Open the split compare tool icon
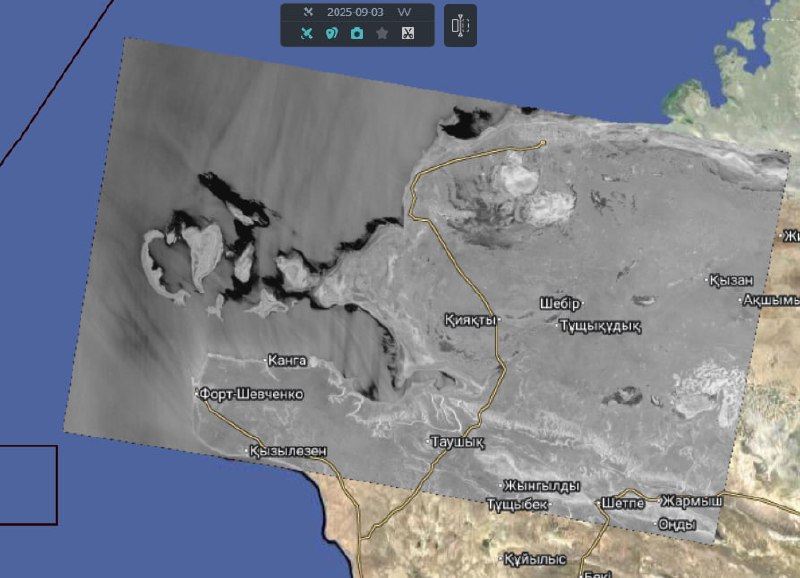This screenshot has height=578, width=800. [x=460, y=25]
